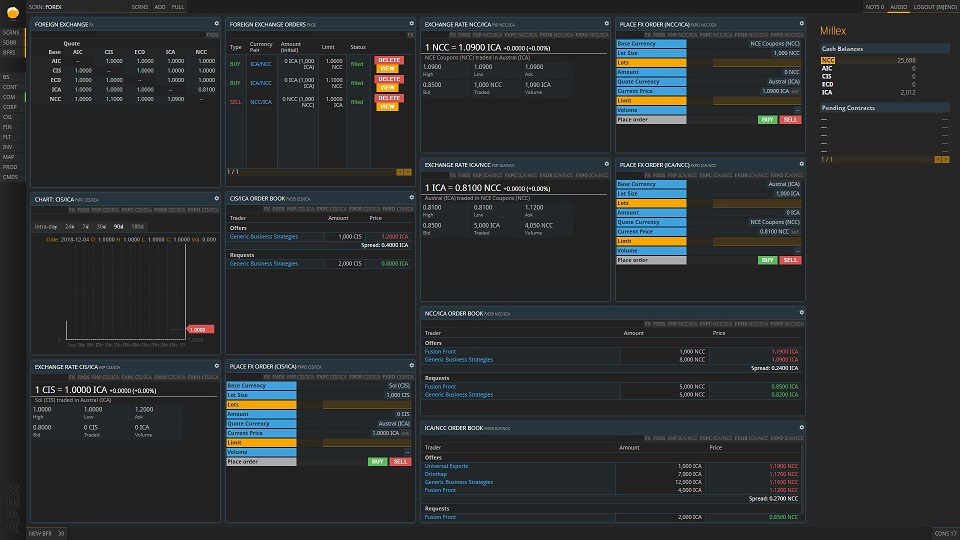Delete the SELL NCC/ICA order
The image size is (960, 540).
(388, 98)
